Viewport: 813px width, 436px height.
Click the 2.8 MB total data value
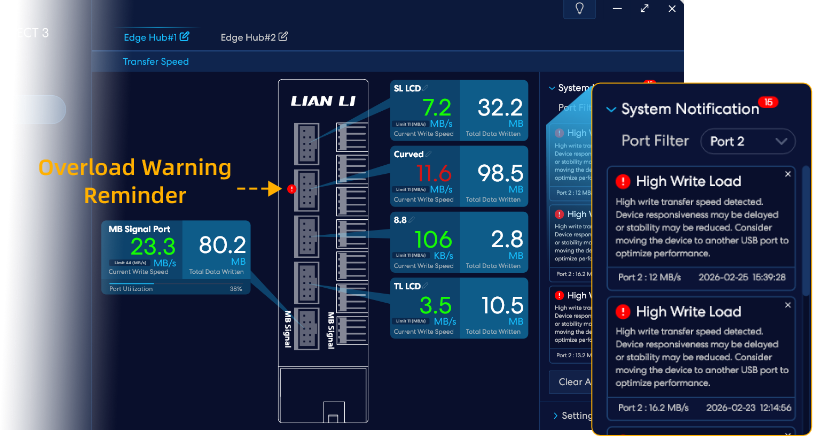point(507,240)
